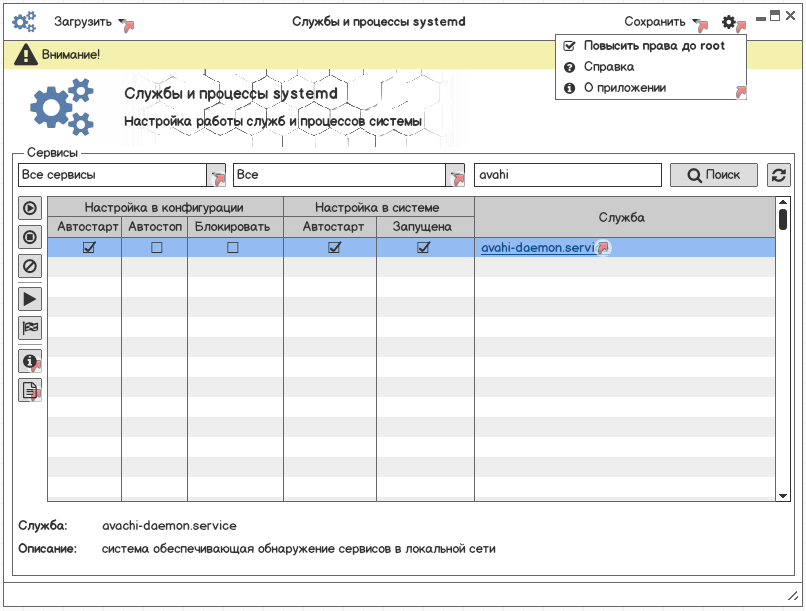Image resolution: width=806 pixels, height=611 pixels.
Task: Open the gear settings menu icon
Action: pyautogui.click(x=730, y=21)
